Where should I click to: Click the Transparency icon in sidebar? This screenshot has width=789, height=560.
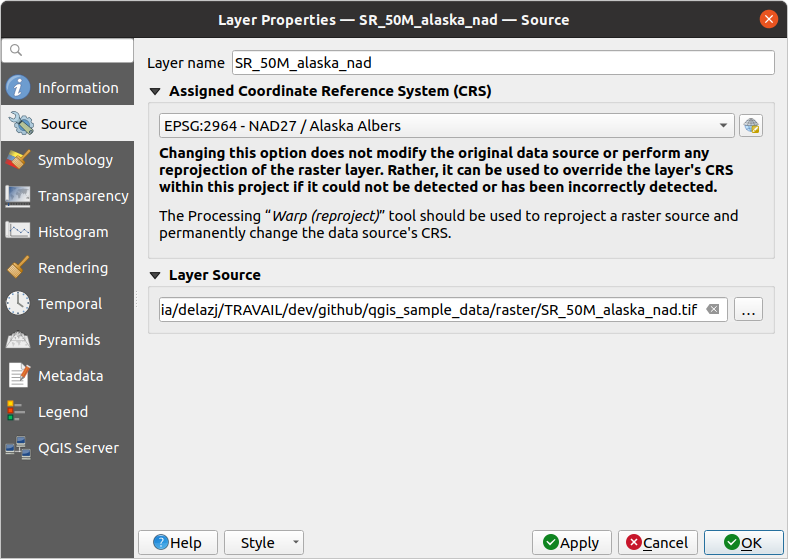18,196
